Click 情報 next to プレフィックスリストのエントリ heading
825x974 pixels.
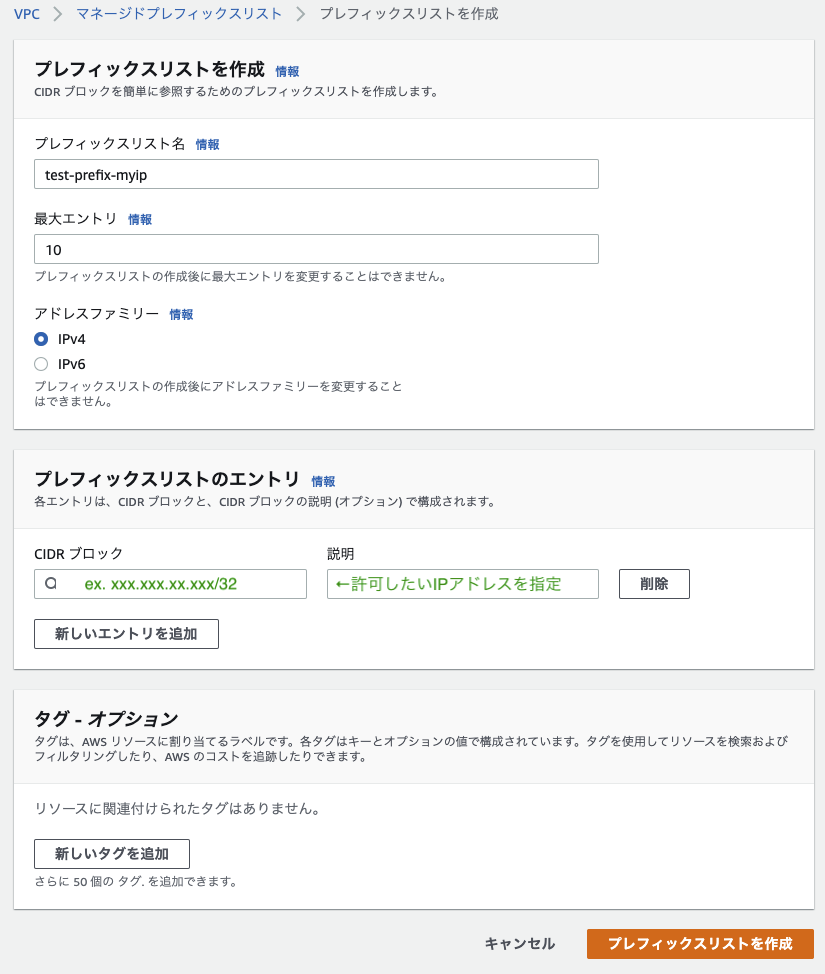(323, 481)
